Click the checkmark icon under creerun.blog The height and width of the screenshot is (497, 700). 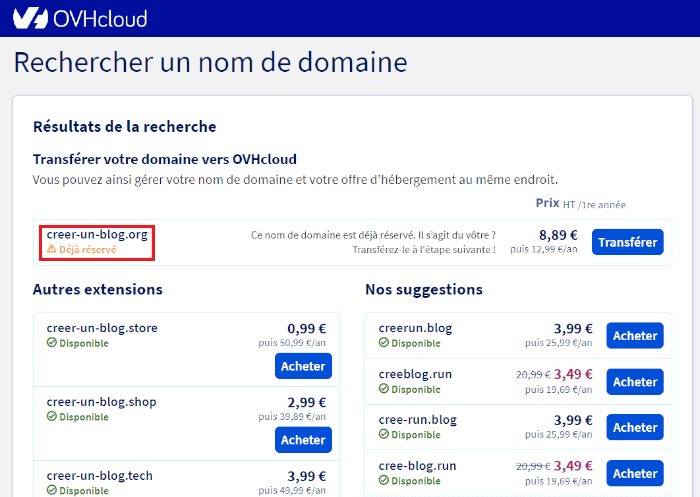pos(384,342)
